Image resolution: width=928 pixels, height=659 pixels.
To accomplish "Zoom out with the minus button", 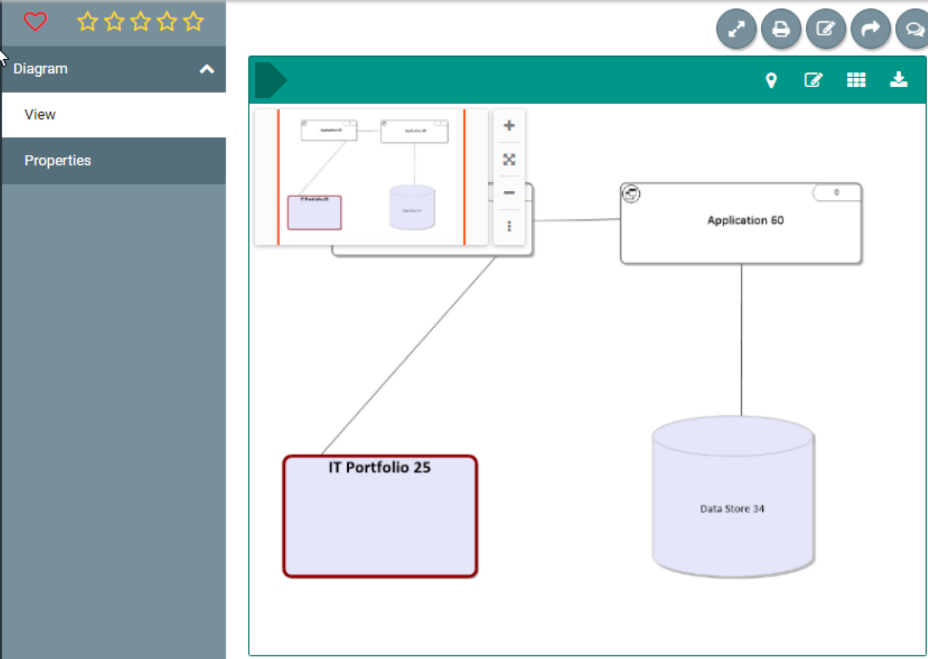I will (x=509, y=193).
